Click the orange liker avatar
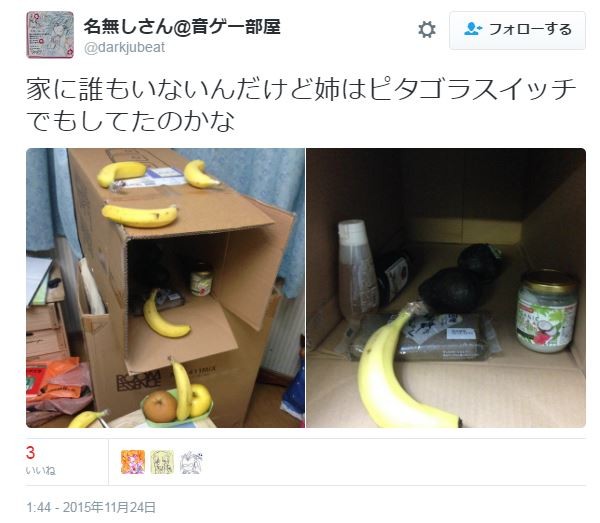Screen dimensions: 600x523 (133, 462)
